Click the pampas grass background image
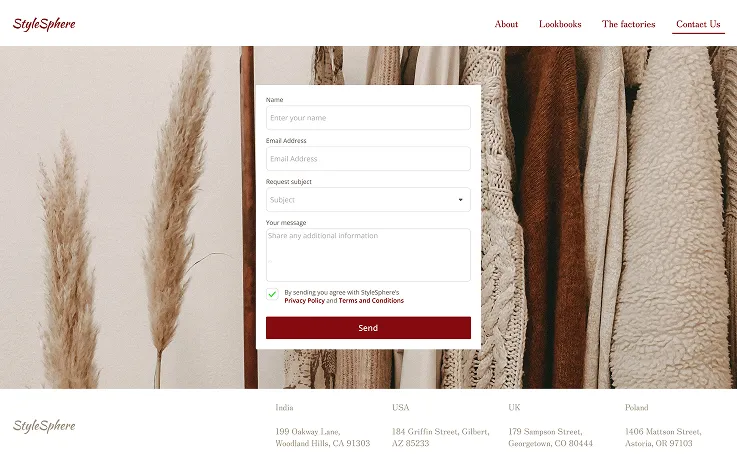The image size is (737, 461). point(122,217)
